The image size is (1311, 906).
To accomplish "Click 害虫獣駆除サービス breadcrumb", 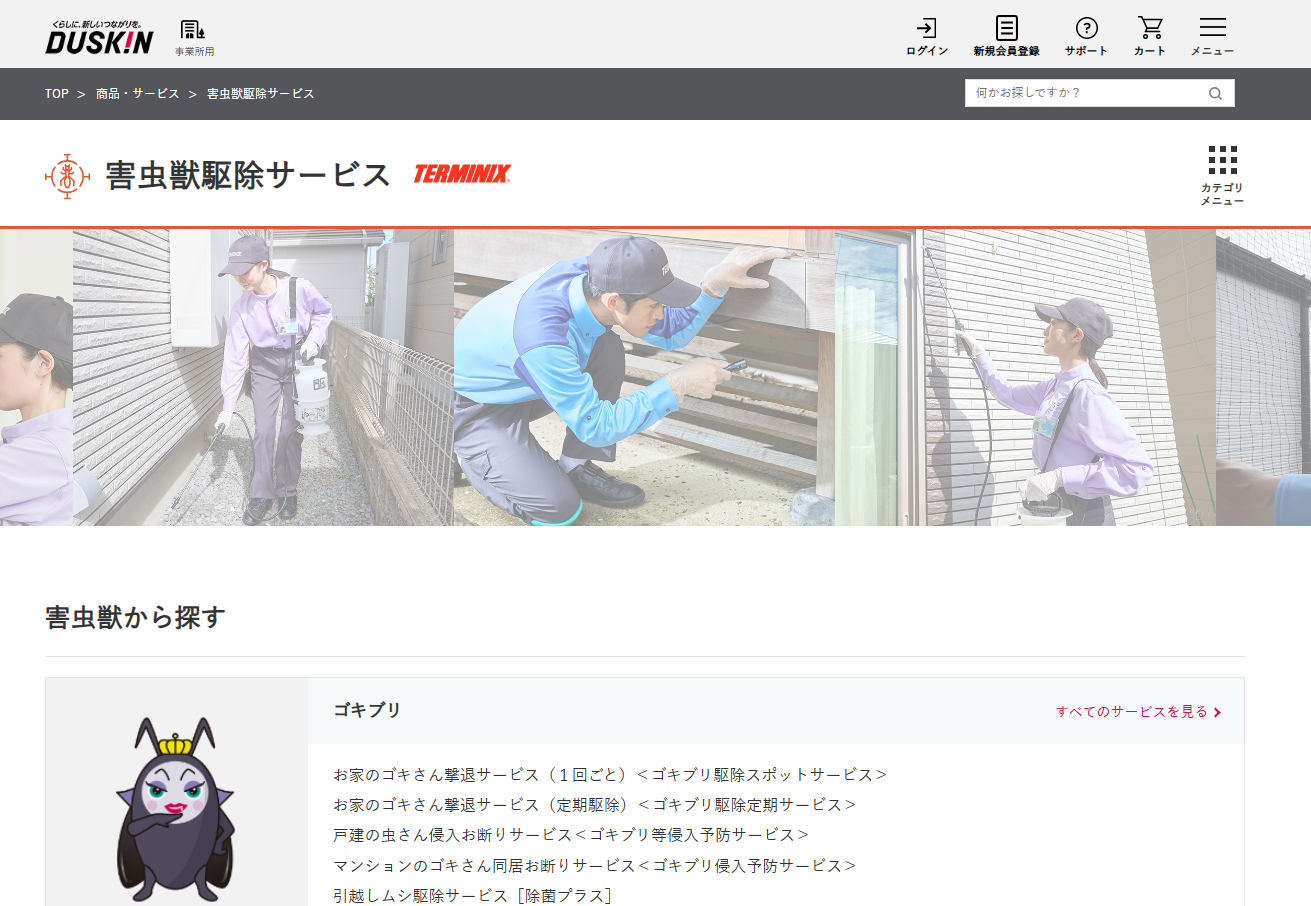I will tap(261, 93).
